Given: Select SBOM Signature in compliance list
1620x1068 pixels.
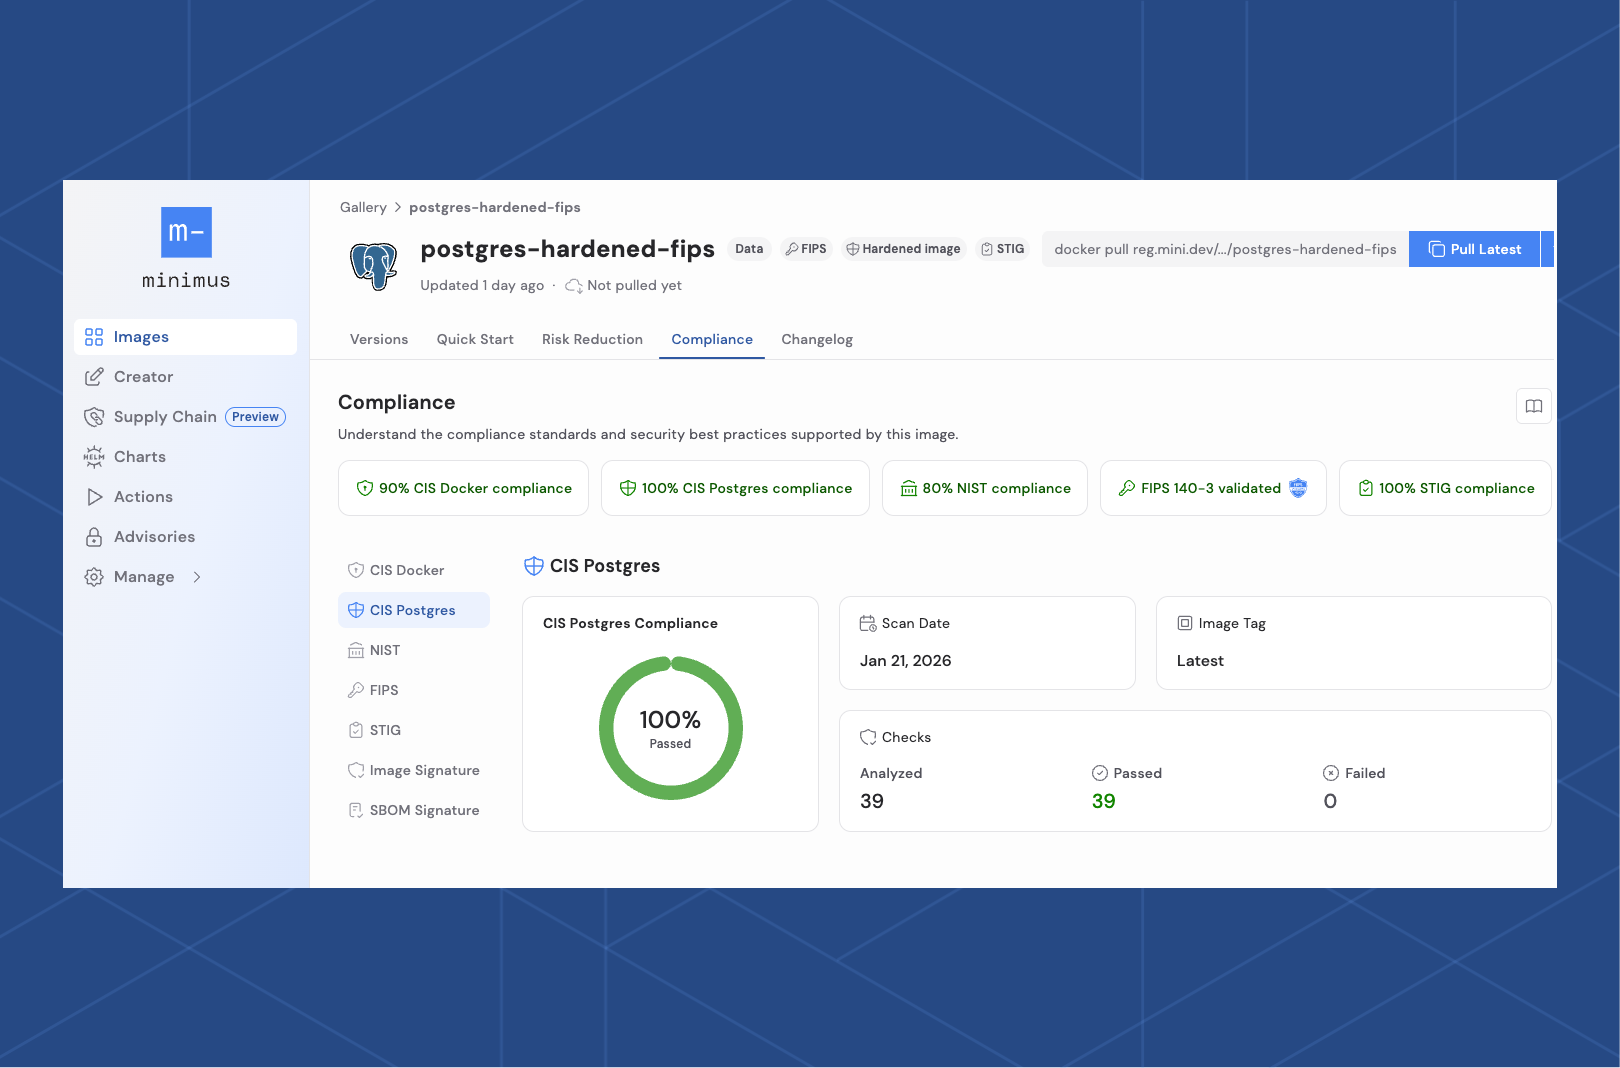Looking at the screenshot, I should pos(414,810).
